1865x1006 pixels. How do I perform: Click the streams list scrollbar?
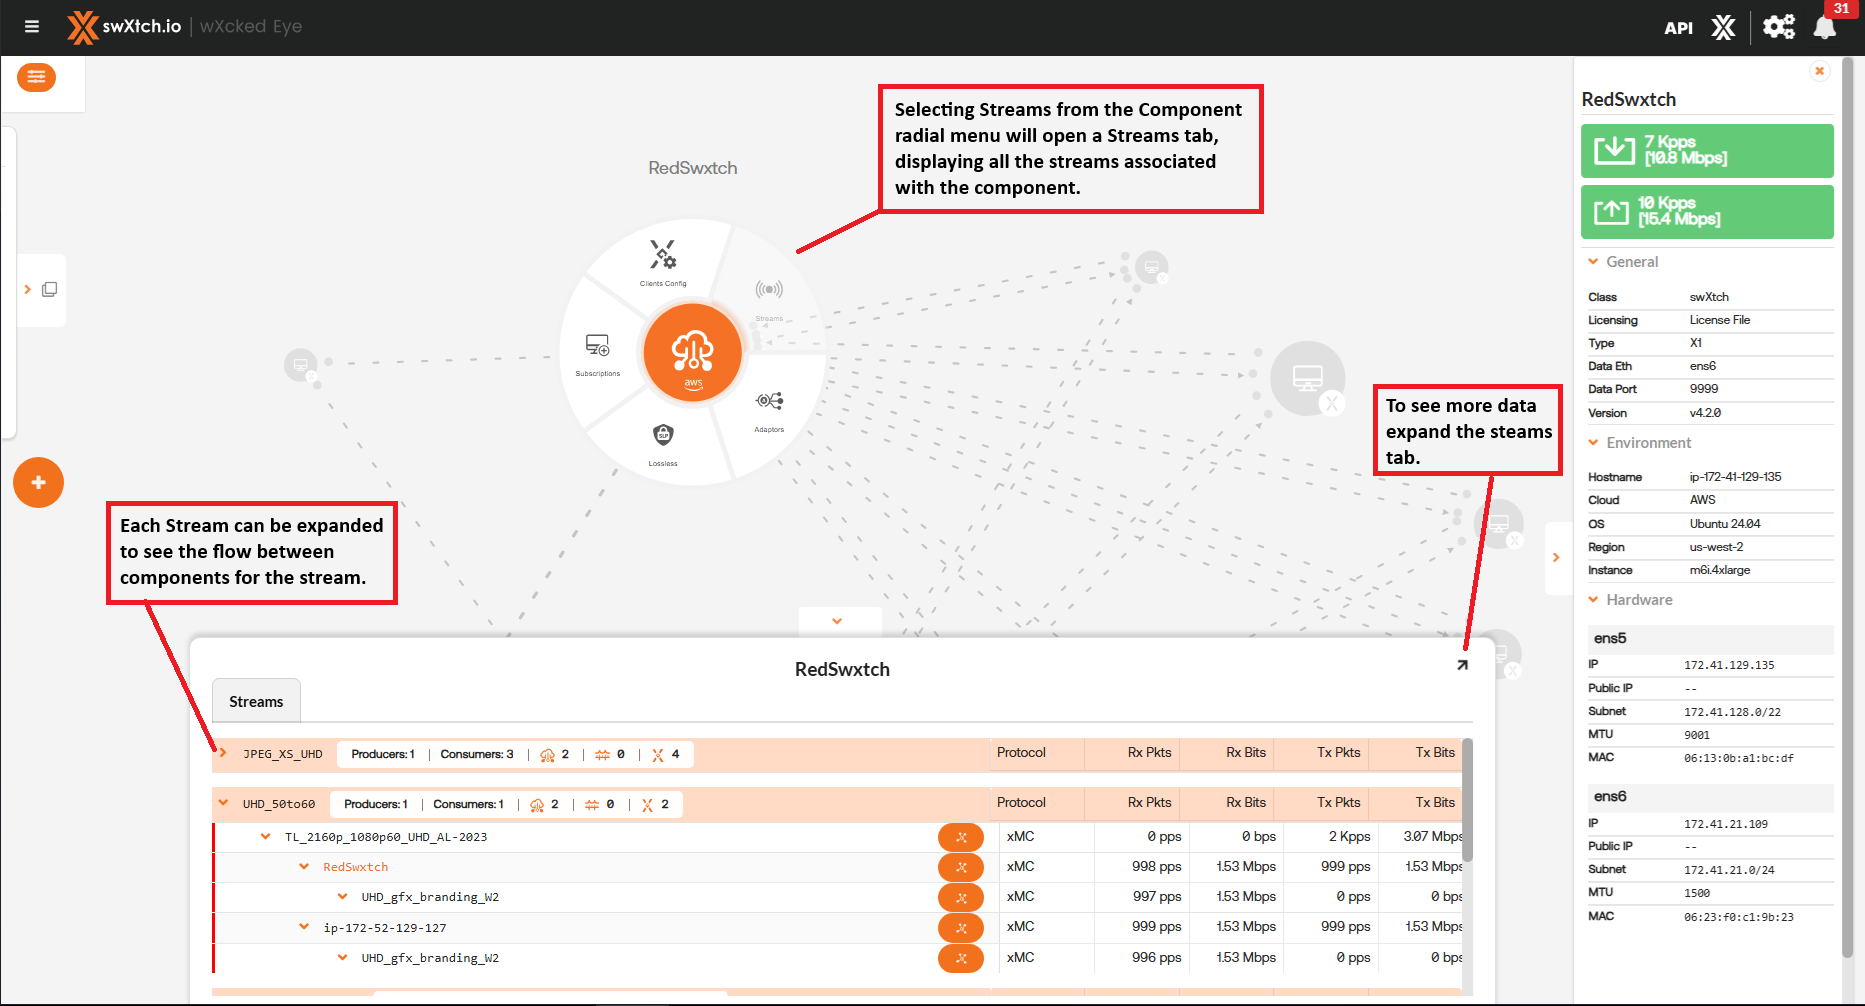1467,800
